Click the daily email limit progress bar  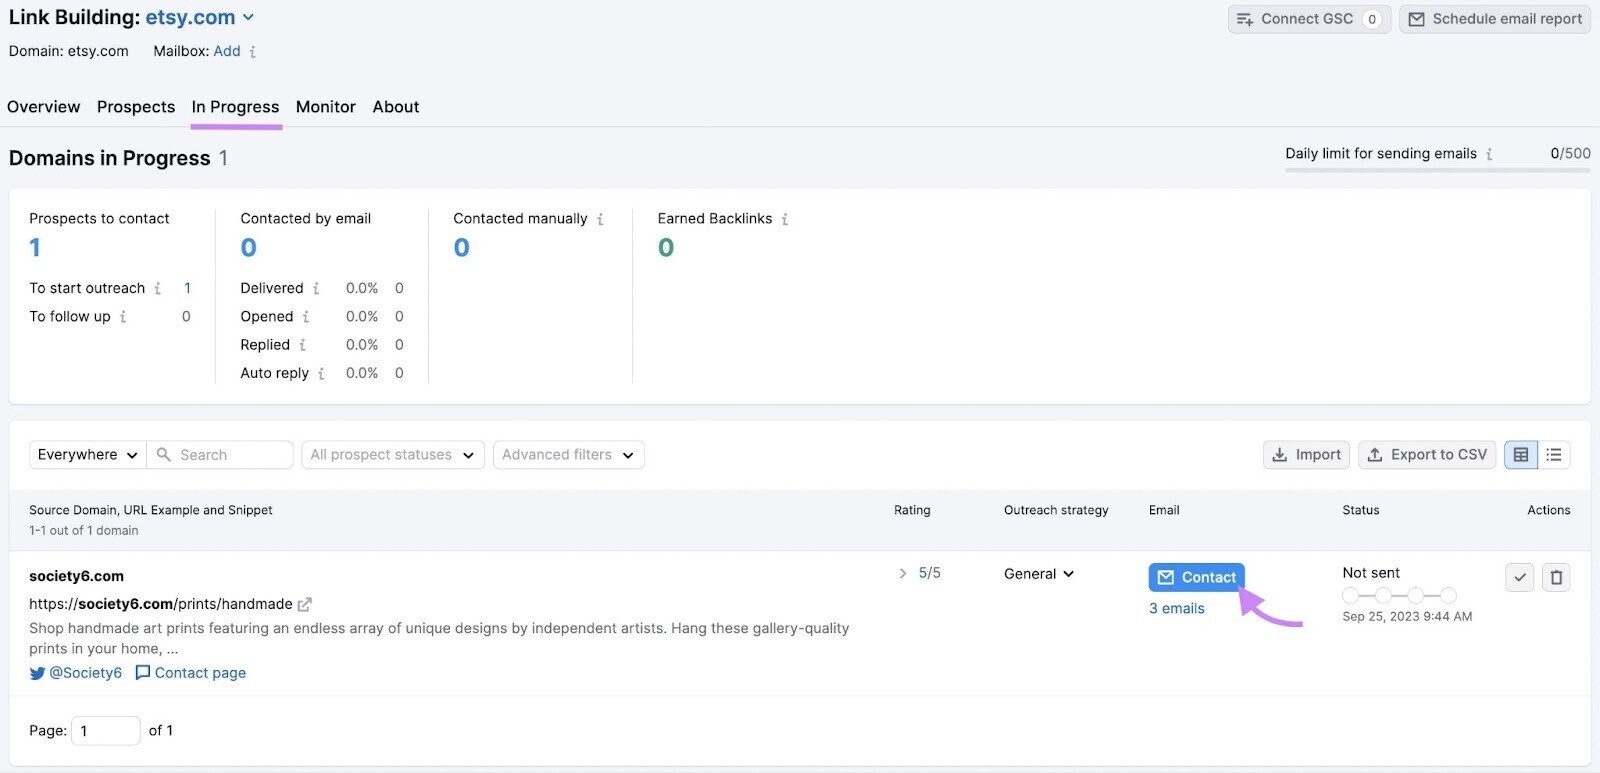pos(1438,171)
